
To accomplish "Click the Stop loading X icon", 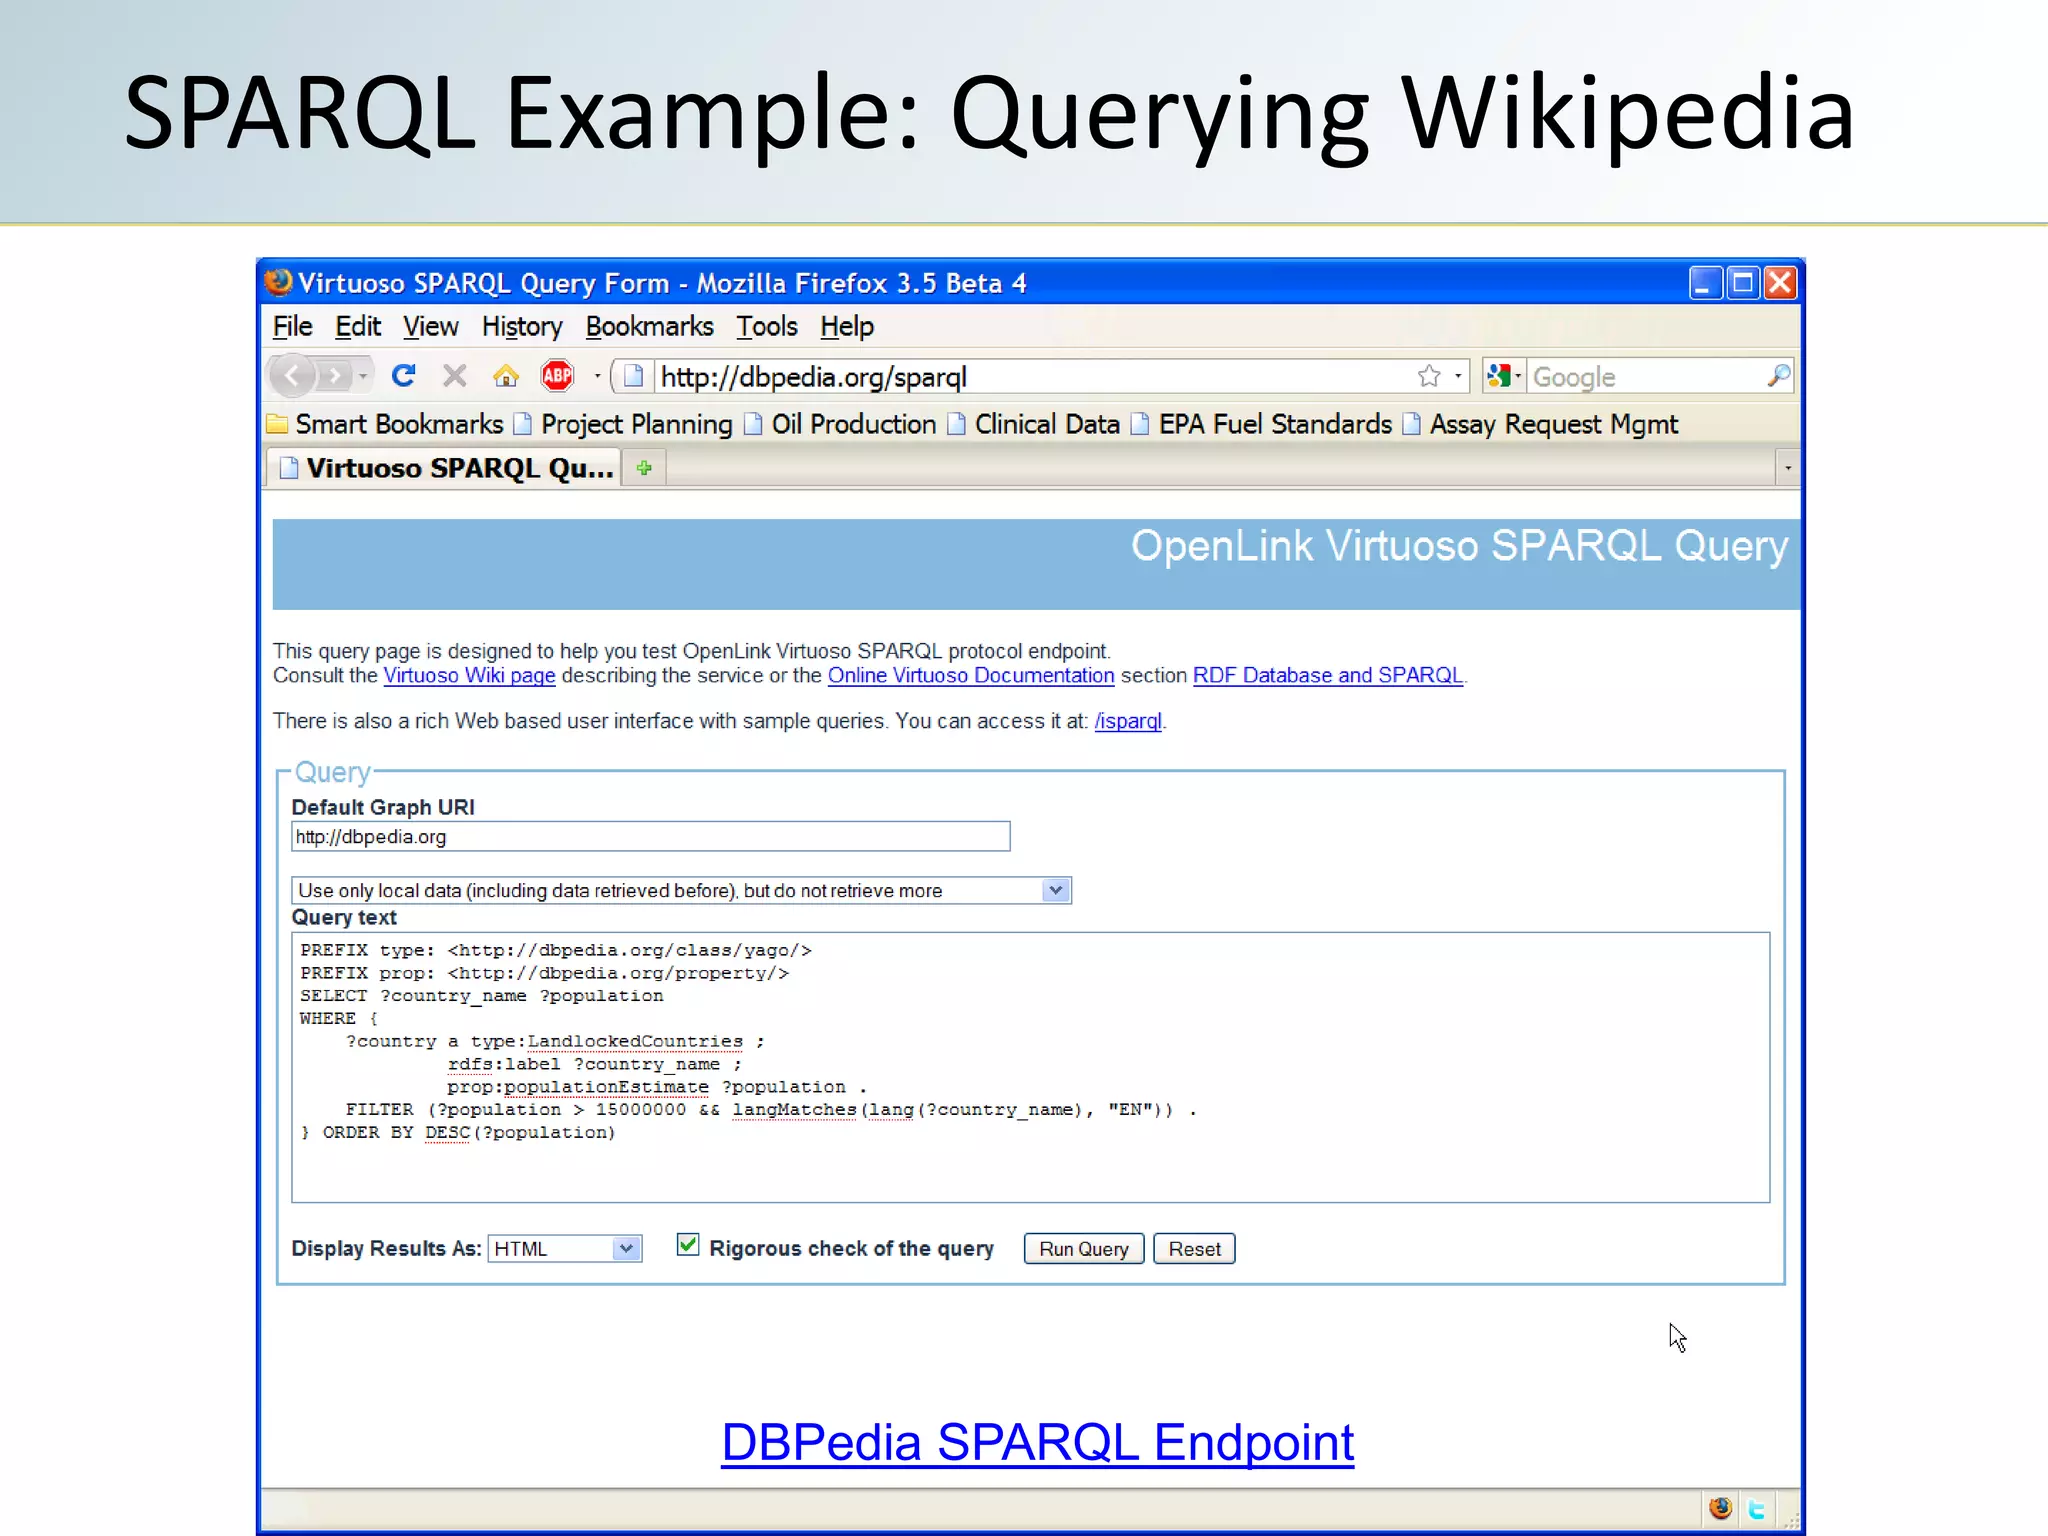I will 455,376.
